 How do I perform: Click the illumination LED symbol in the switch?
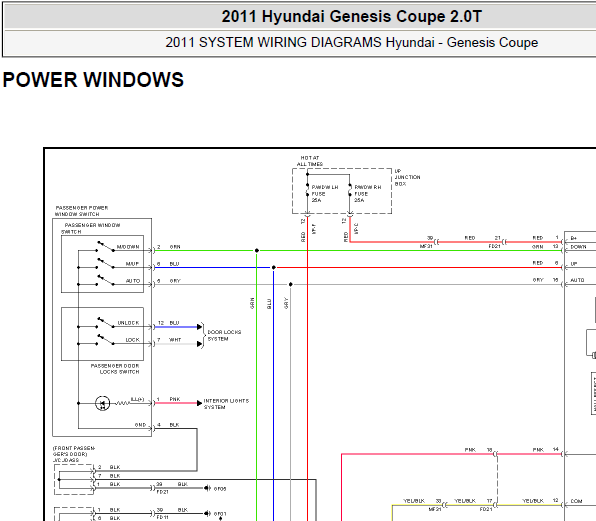103,403
